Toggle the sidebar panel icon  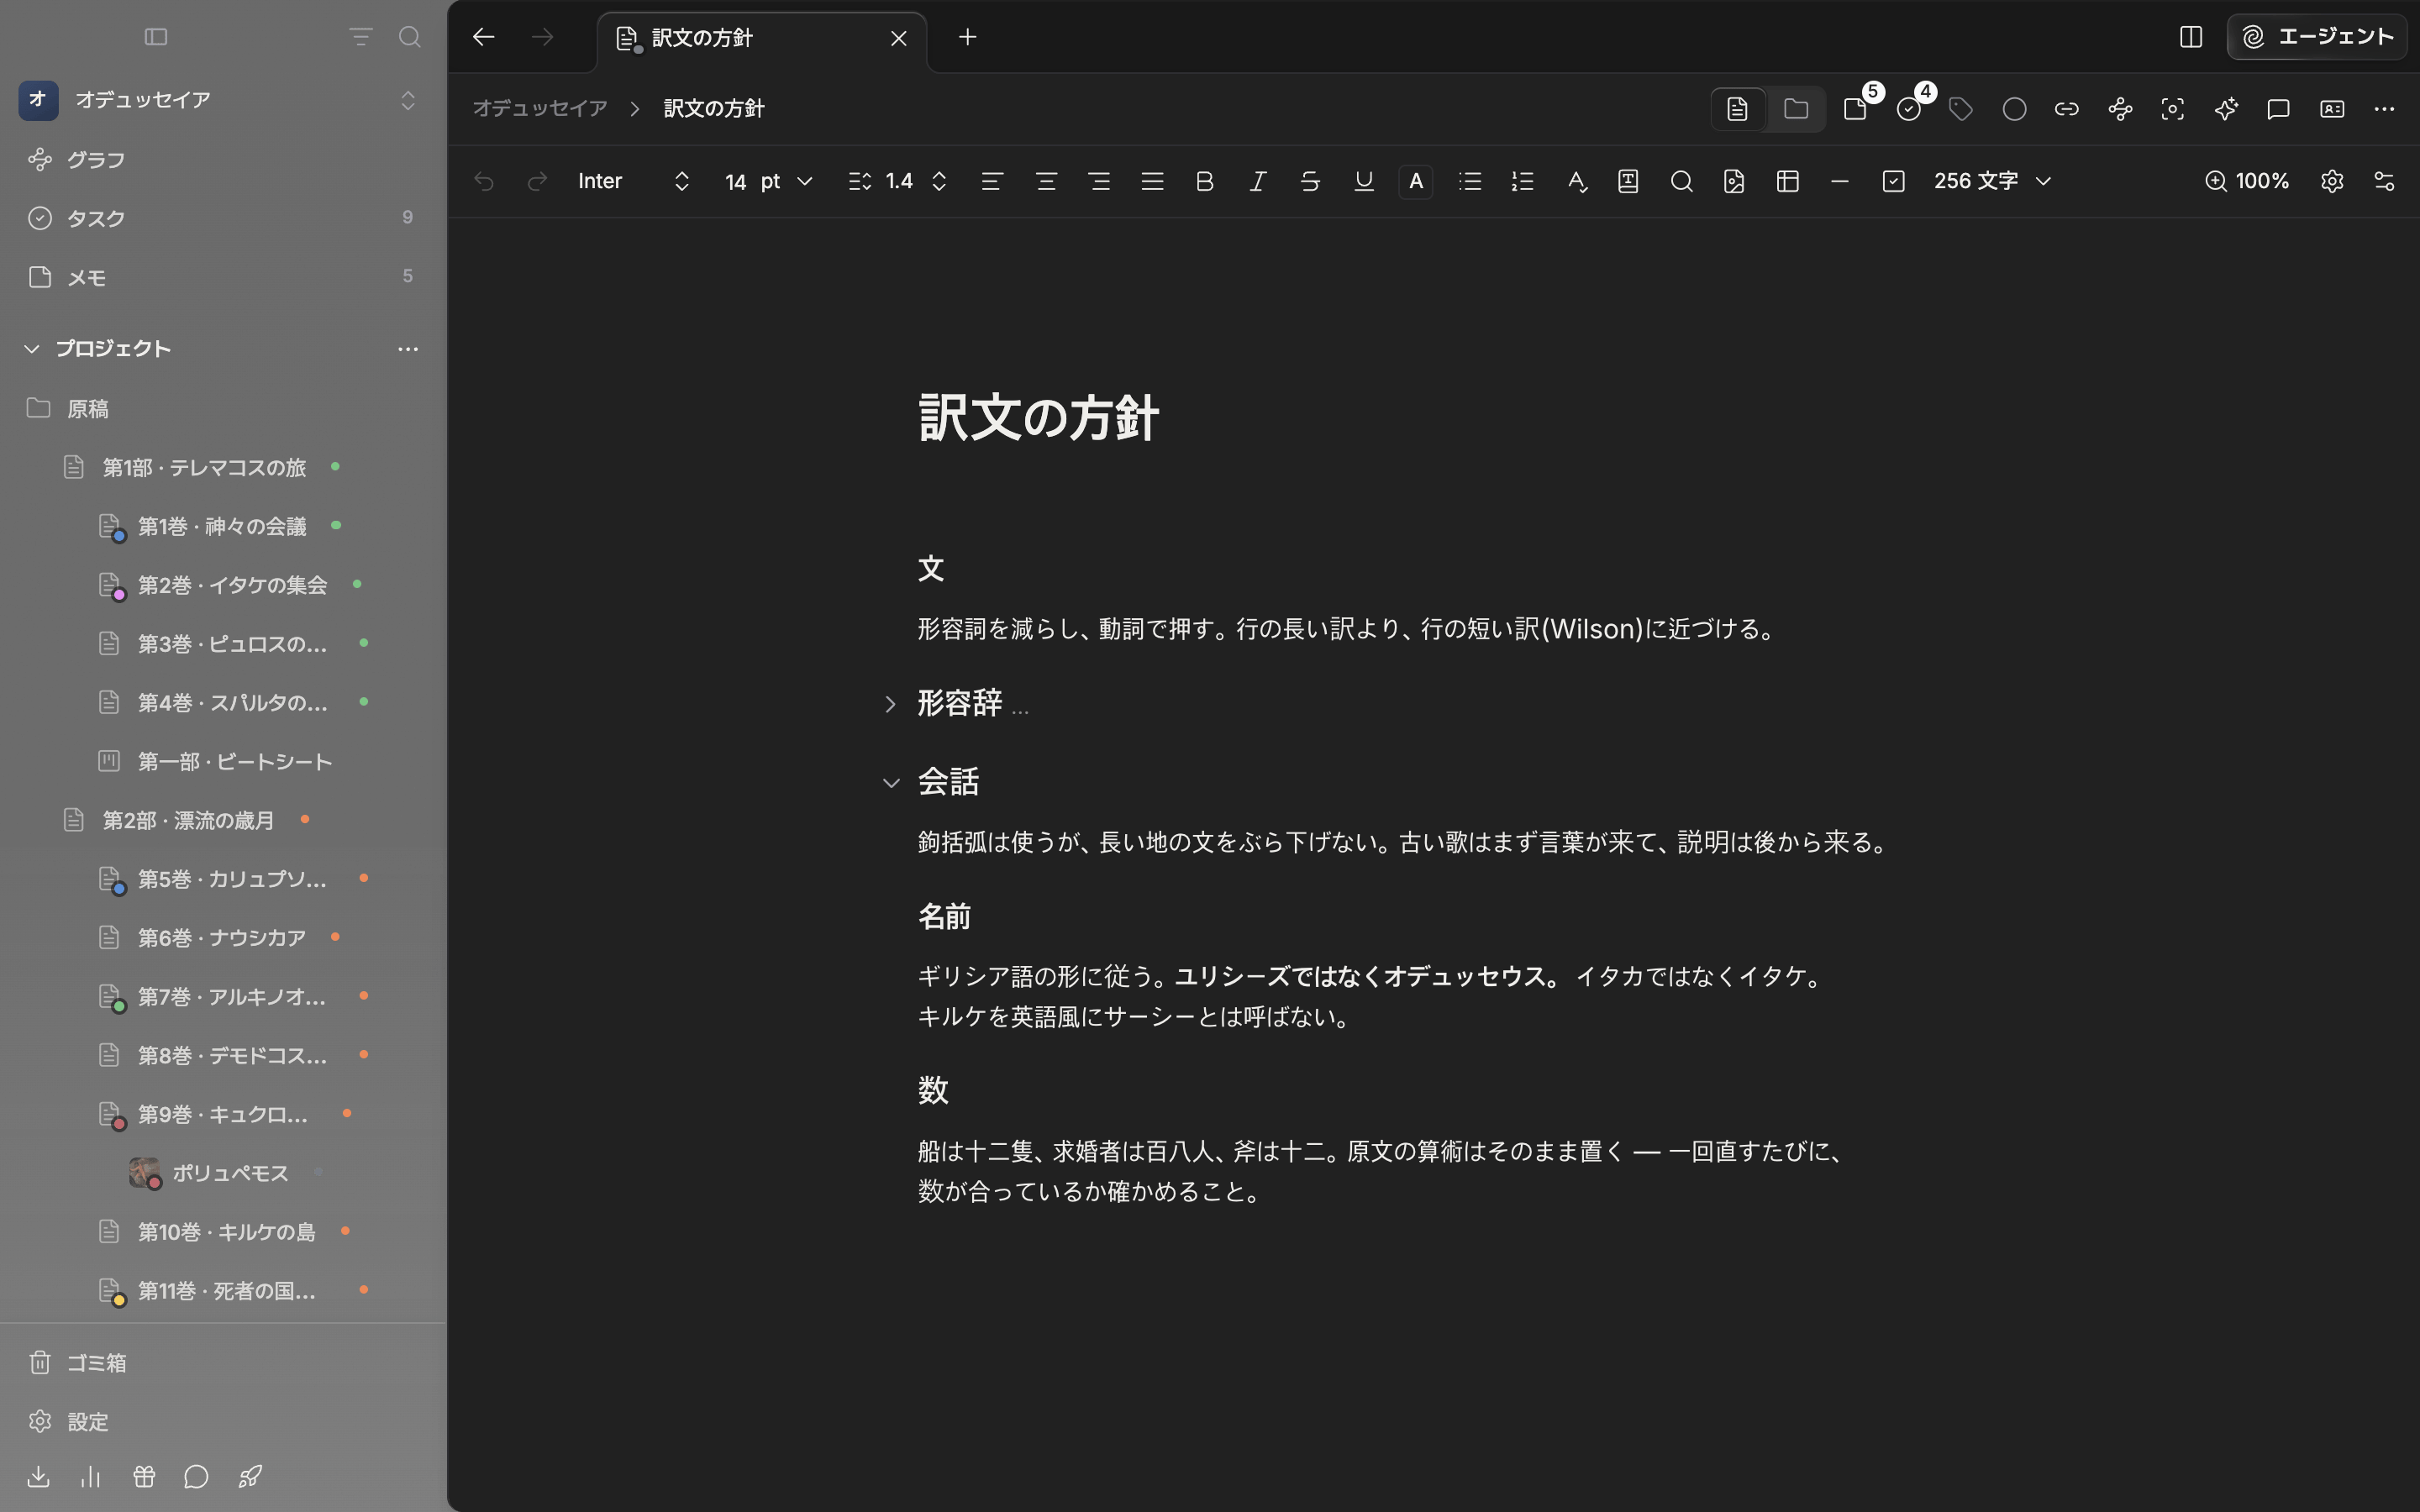click(156, 37)
